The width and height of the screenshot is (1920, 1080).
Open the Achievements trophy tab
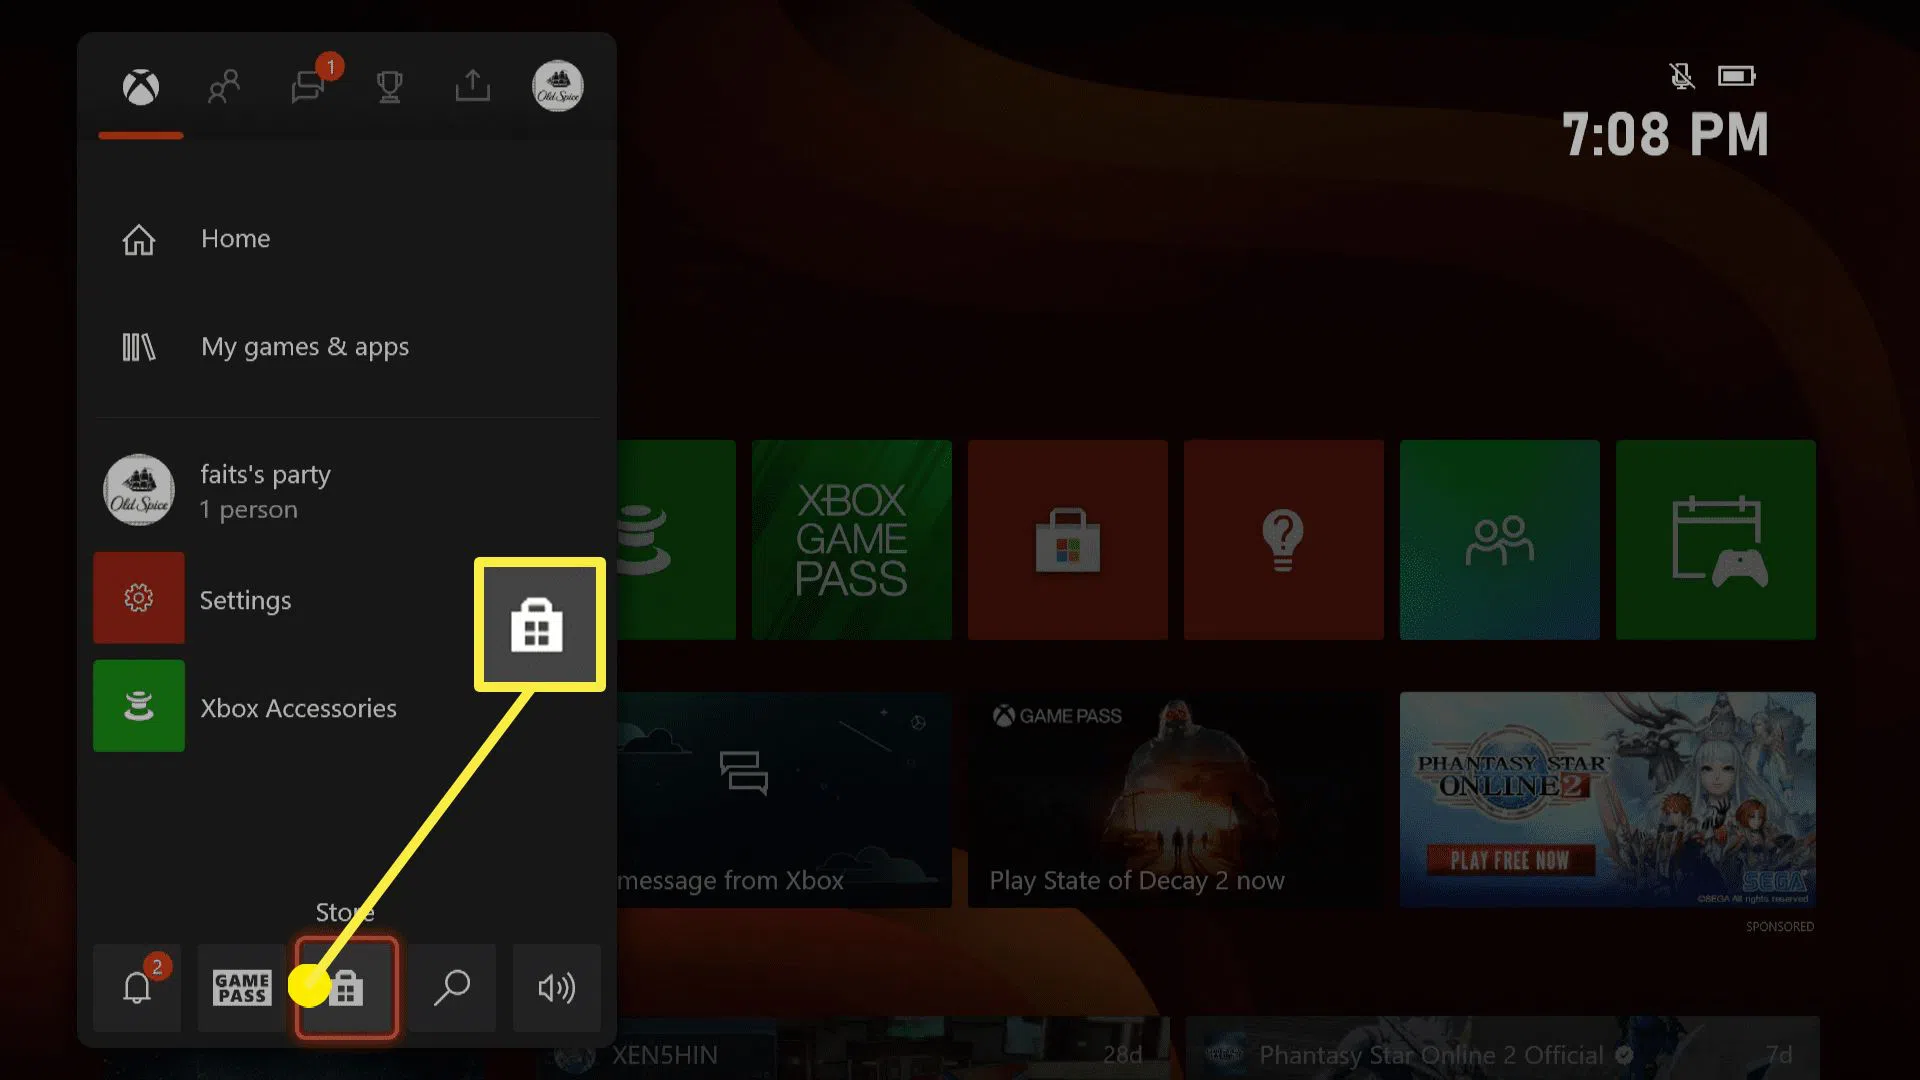[390, 88]
